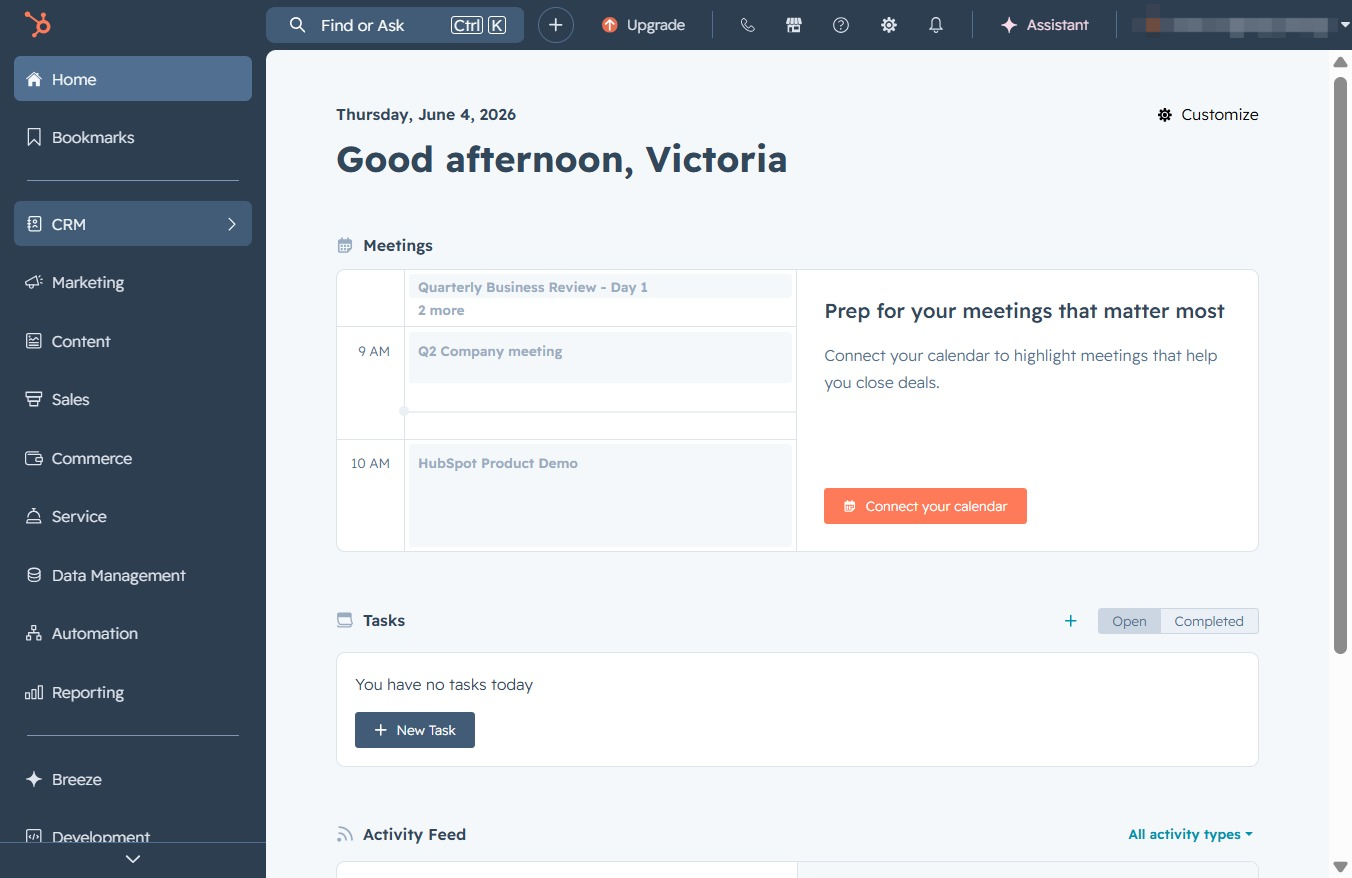Open the notifications bell icon

pos(936,25)
